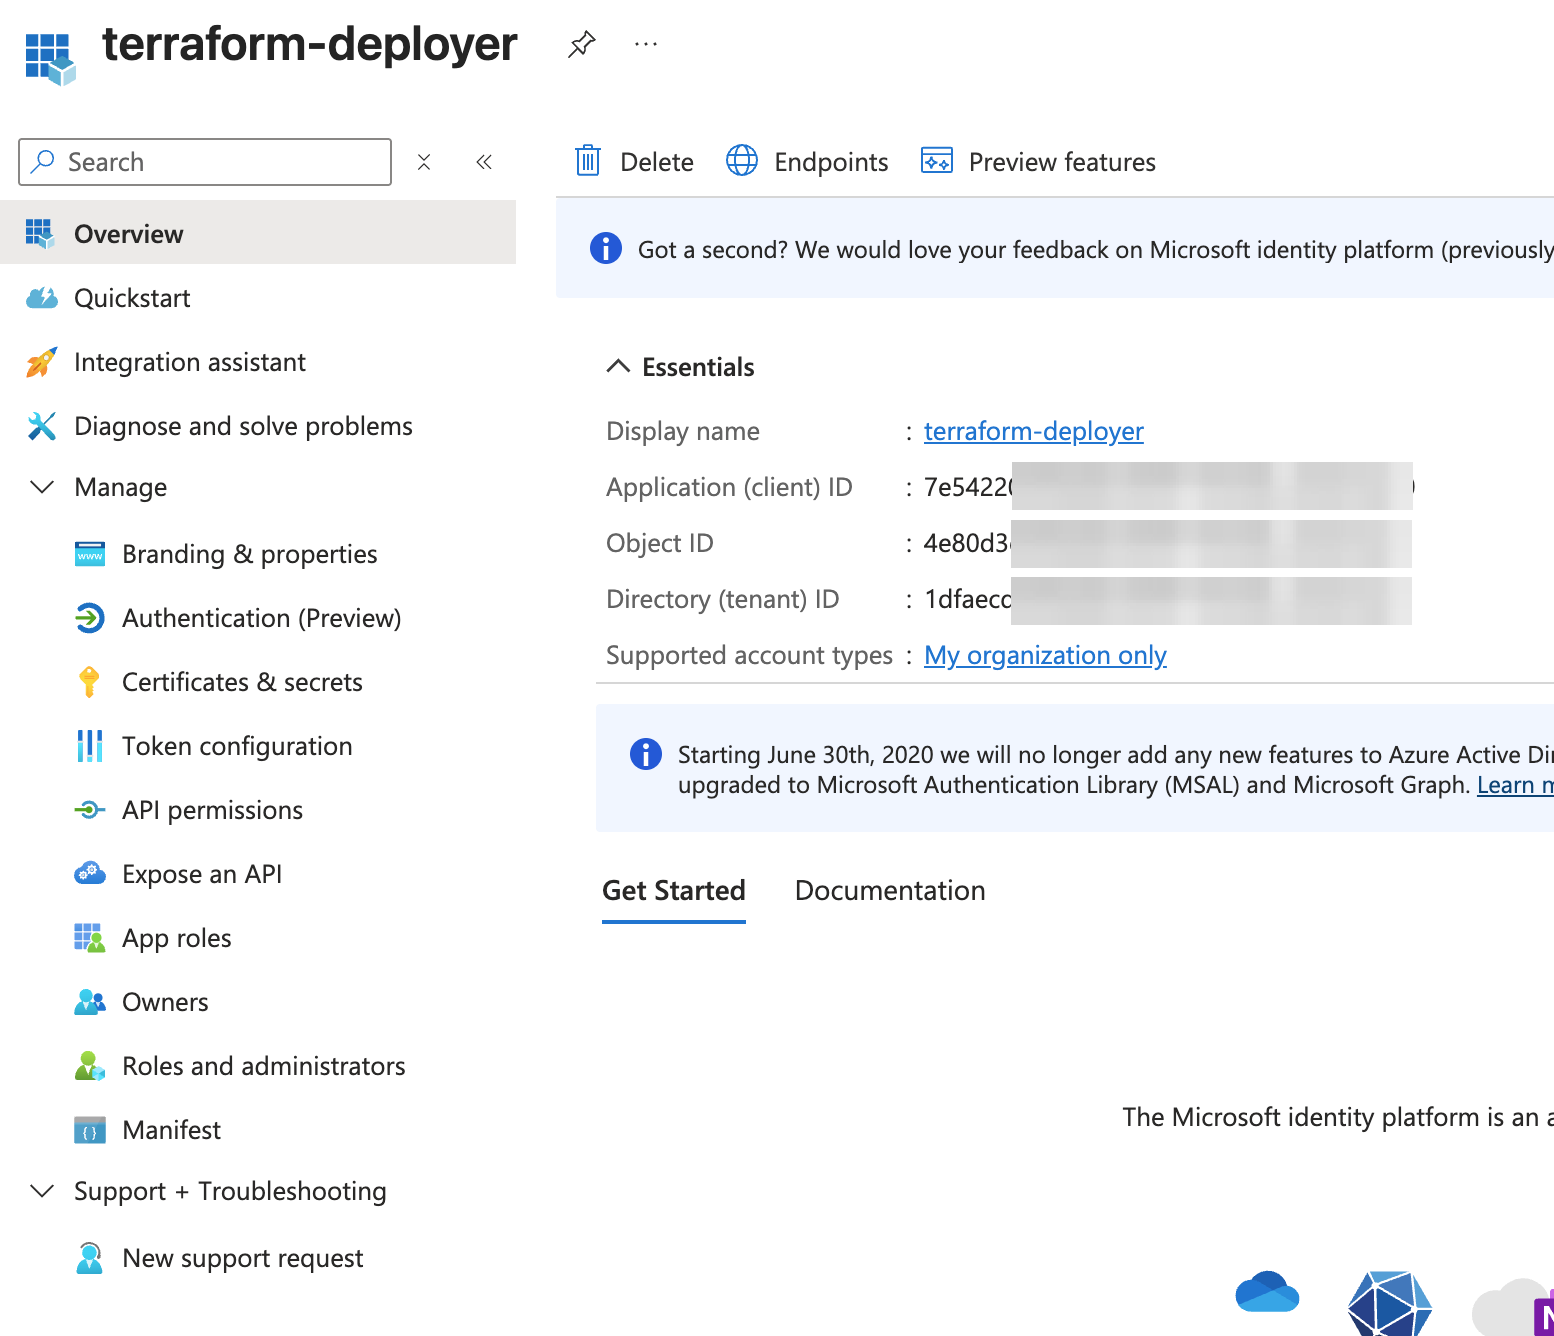1554x1336 pixels.
Task: Click the Preview features icon
Action: (937, 161)
